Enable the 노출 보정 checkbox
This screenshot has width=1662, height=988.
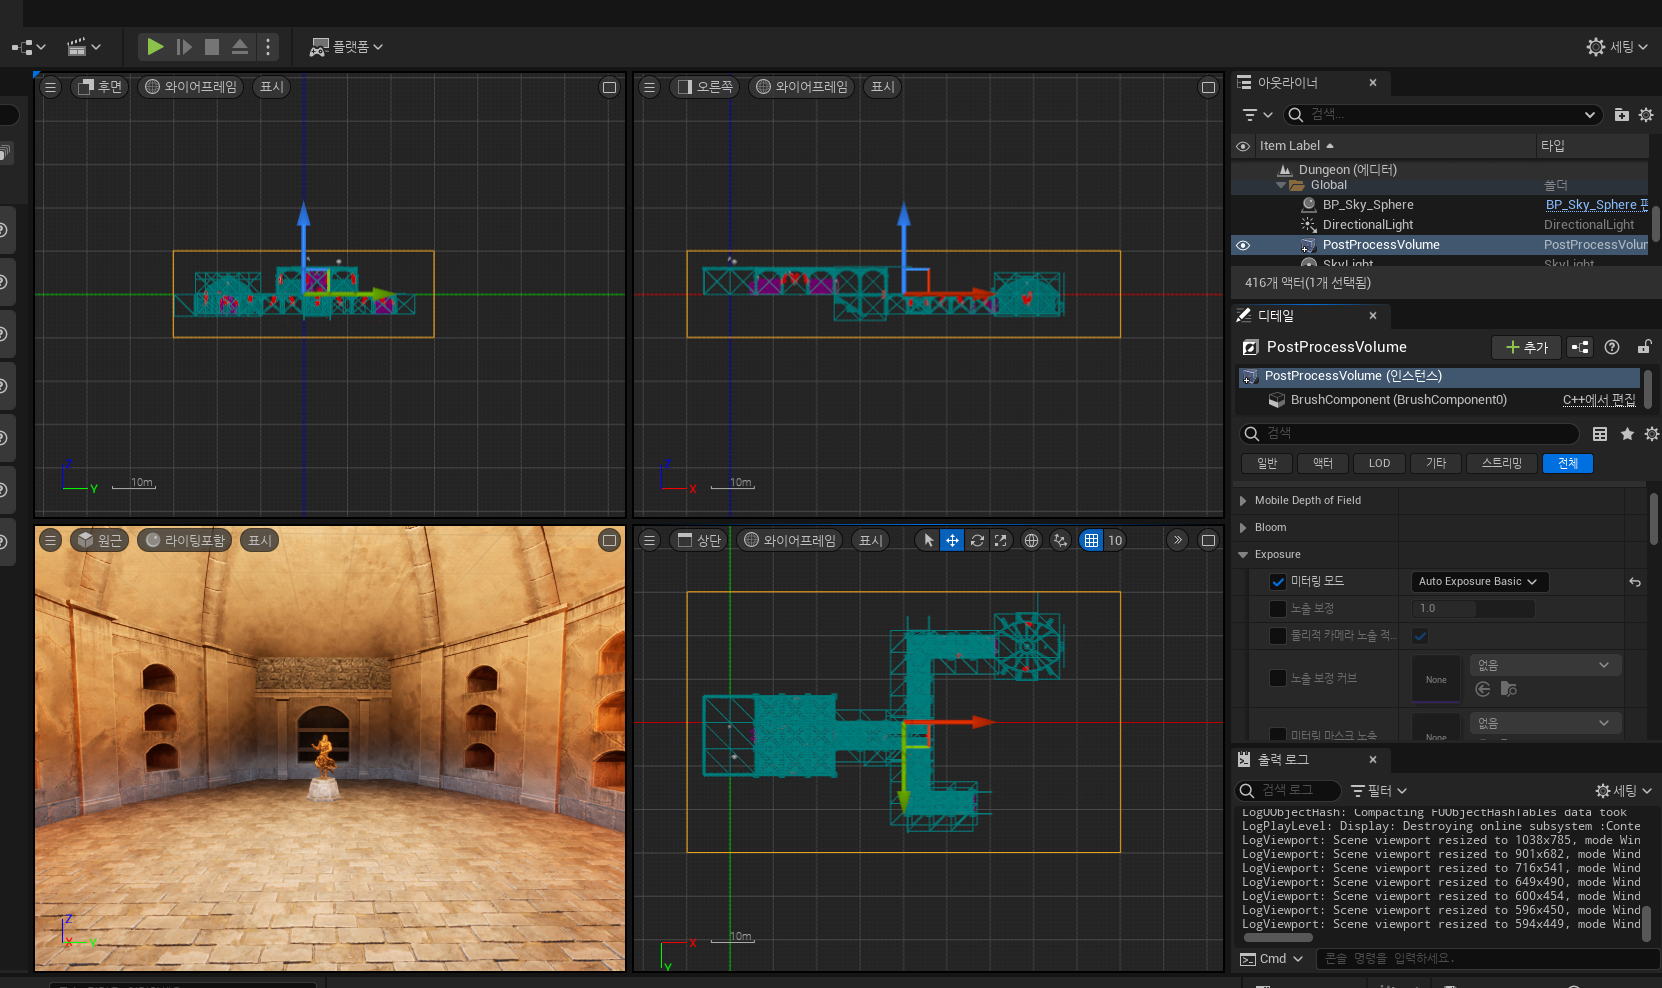1277,609
